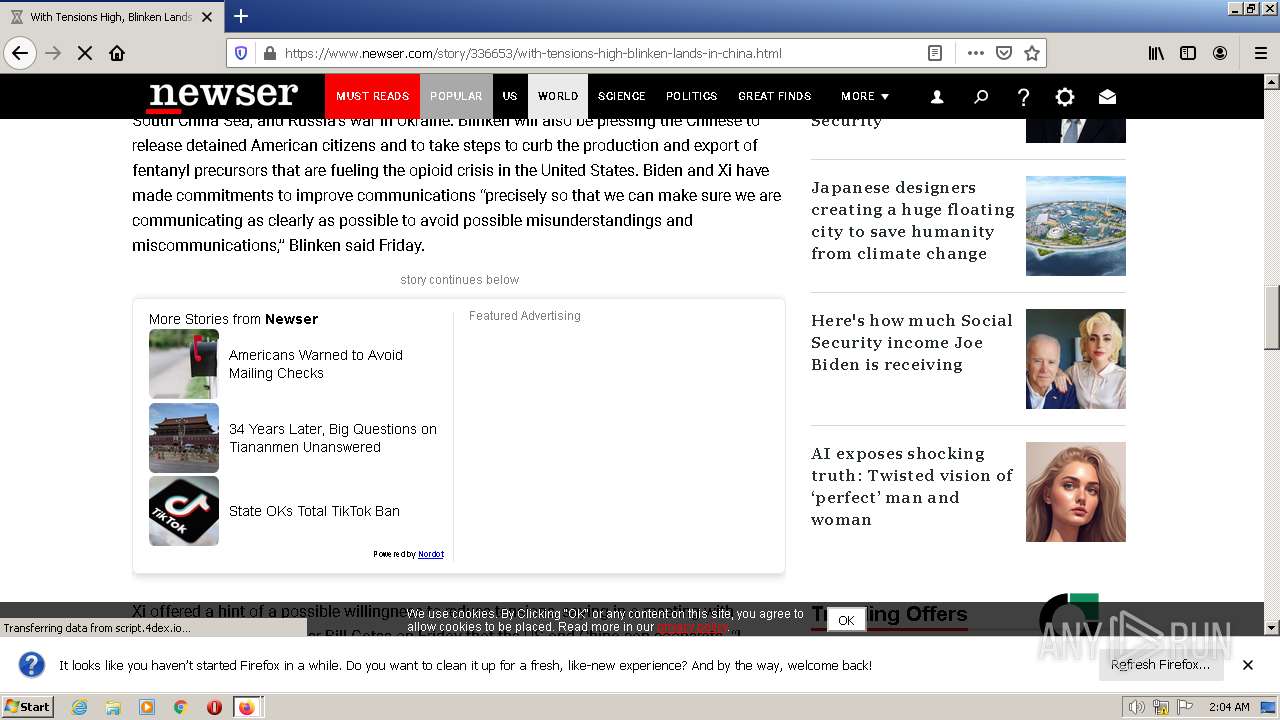Dismiss the Firefox refresh notification
1280x720 pixels.
pos(1248,665)
